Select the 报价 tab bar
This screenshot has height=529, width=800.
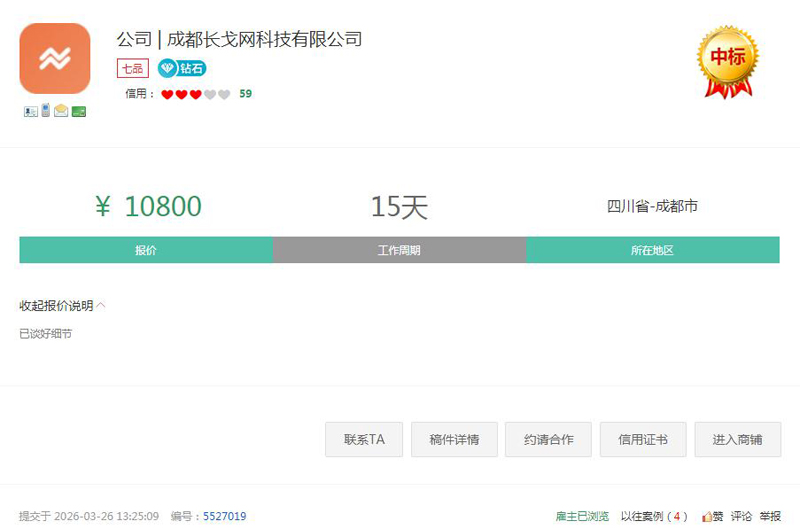click(x=146, y=250)
